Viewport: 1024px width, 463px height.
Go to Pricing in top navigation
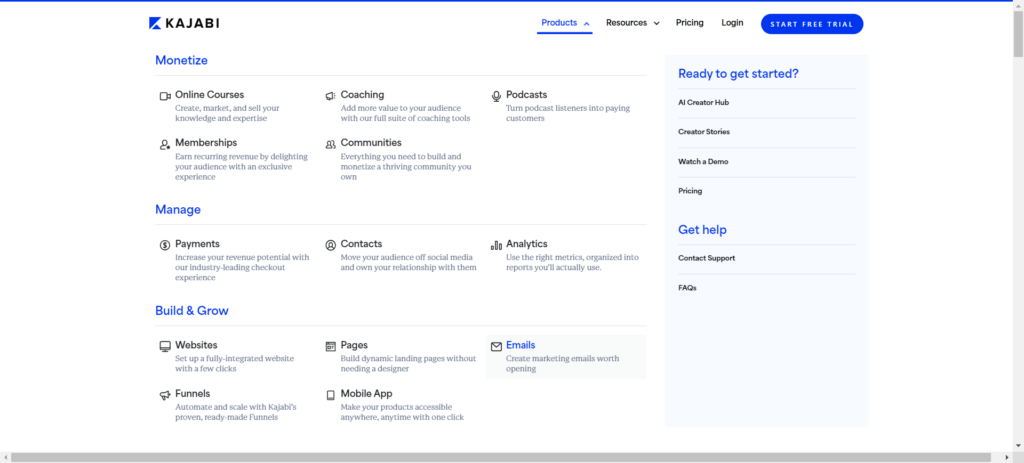690,23
